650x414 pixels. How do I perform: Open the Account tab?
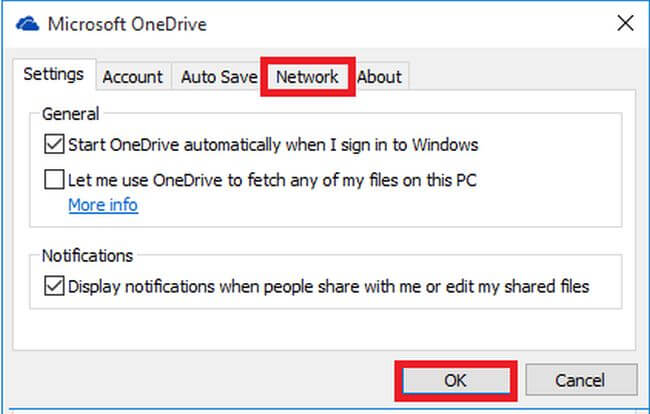(x=133, y=76)
